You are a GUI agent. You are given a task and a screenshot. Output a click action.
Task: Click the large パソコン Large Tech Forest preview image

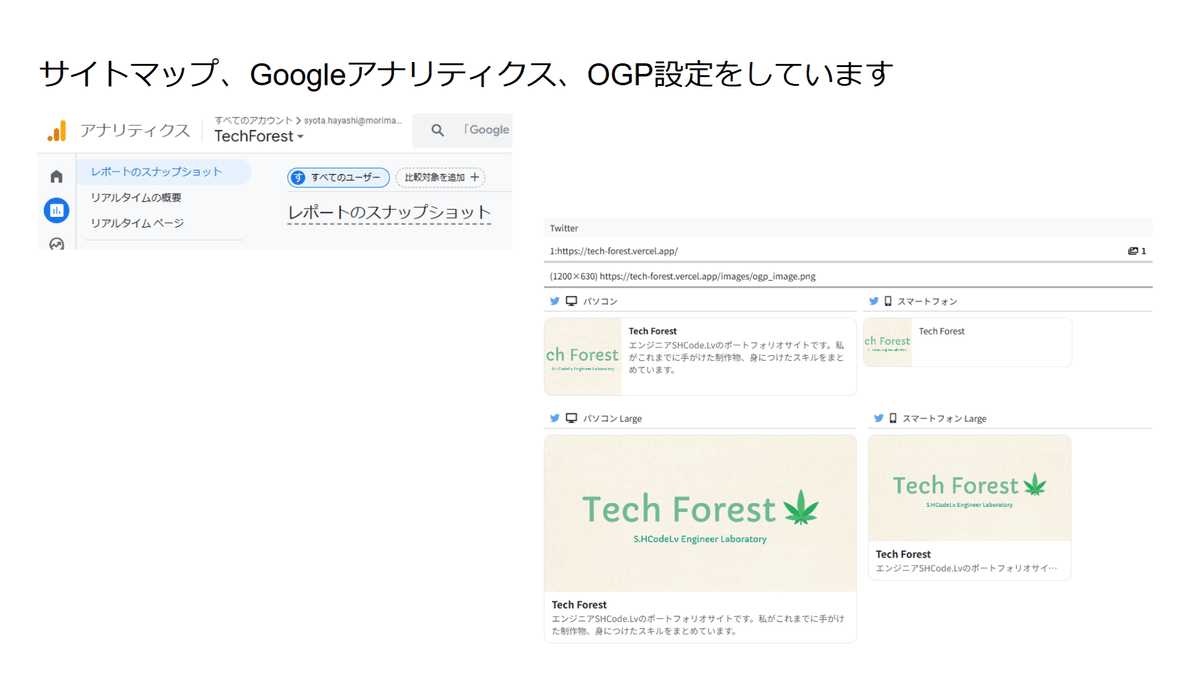700,512
